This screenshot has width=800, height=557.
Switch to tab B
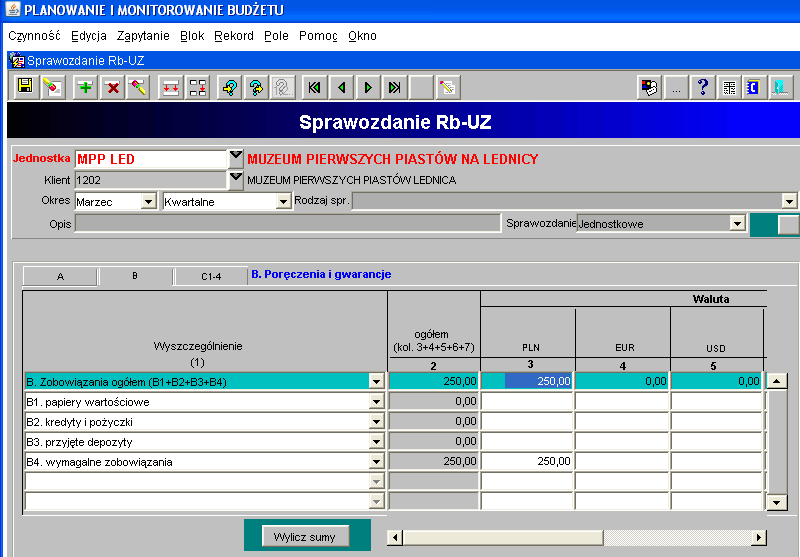click(x=135, y=276)
